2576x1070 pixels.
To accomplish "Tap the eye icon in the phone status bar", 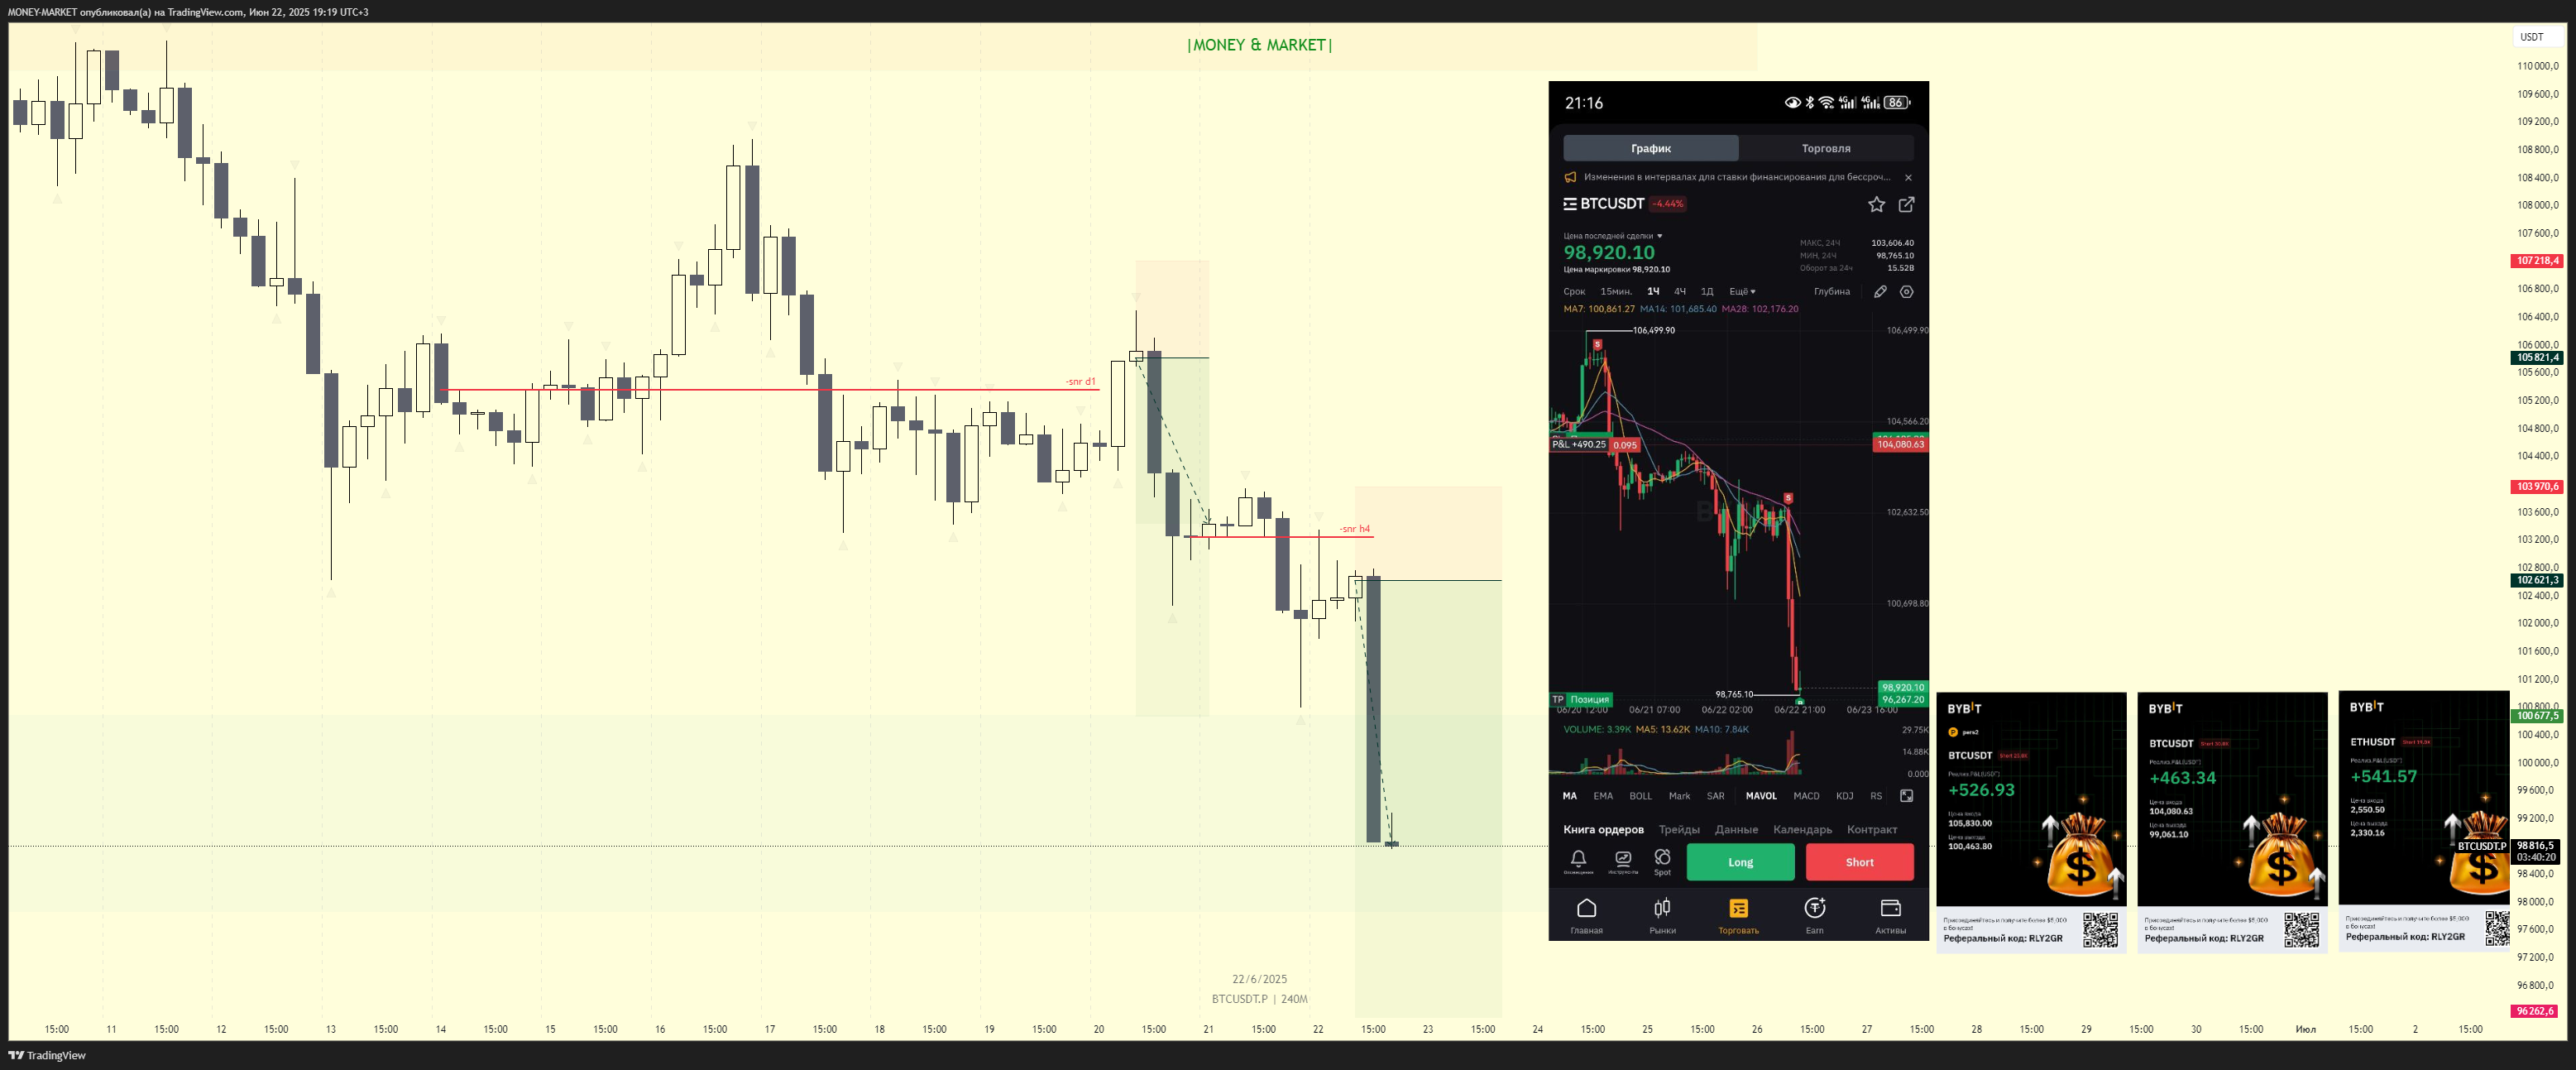I will pos(1793,103).
